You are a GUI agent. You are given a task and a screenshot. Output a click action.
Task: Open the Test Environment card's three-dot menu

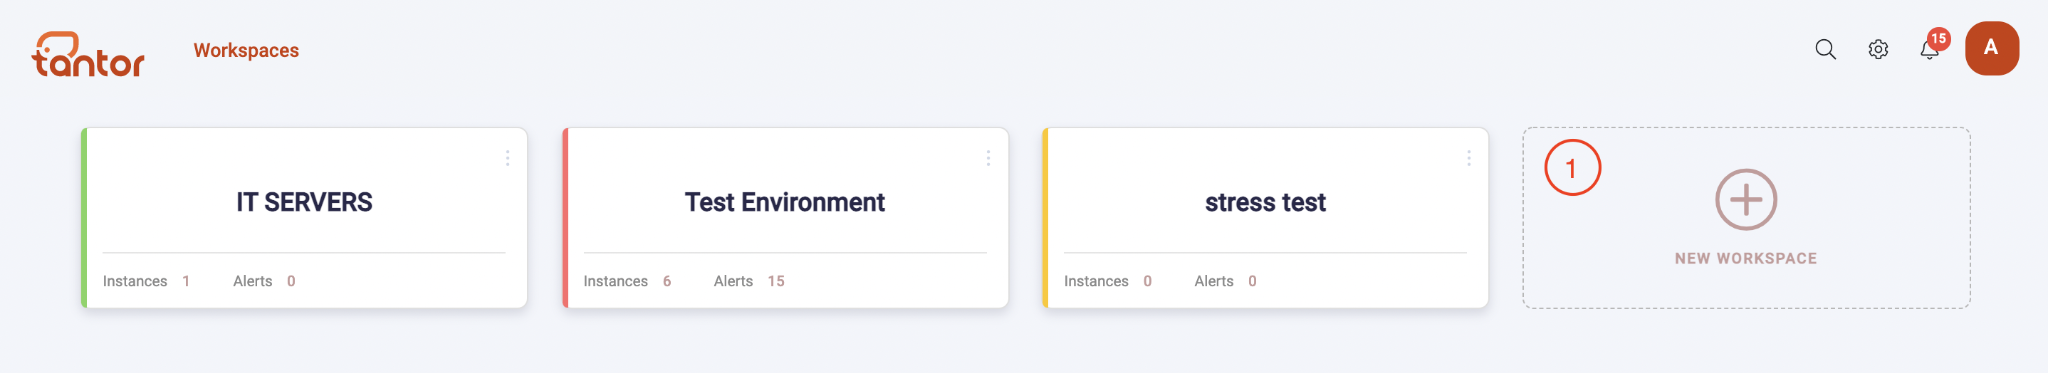coord(988,158)
